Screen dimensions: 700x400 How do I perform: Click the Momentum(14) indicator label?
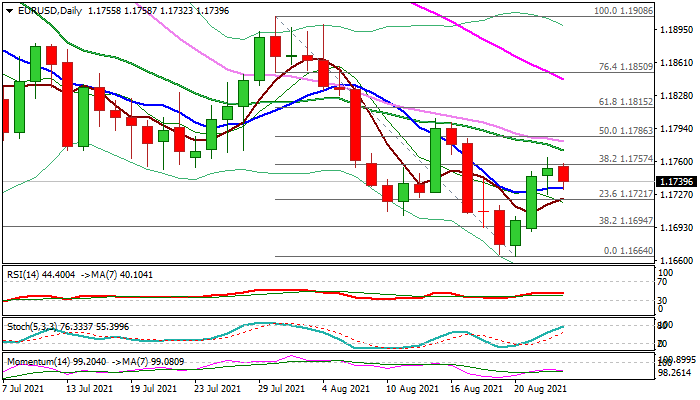pyautogui.click(x=40, y=361)
